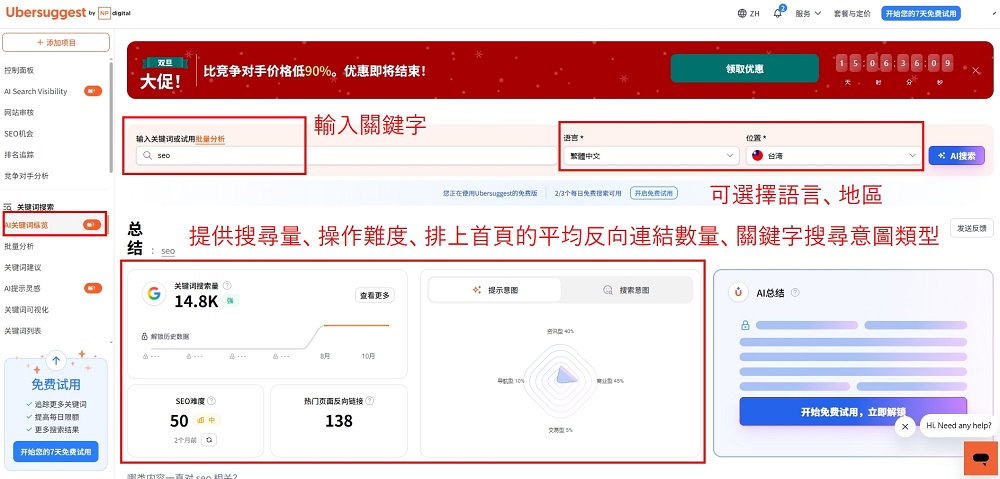Image resolution: width=1000 pixels, height=479 pixels.
Task: Click the sidebar 开始您的7天免费试用 button
Action: [x=55, y=452]
